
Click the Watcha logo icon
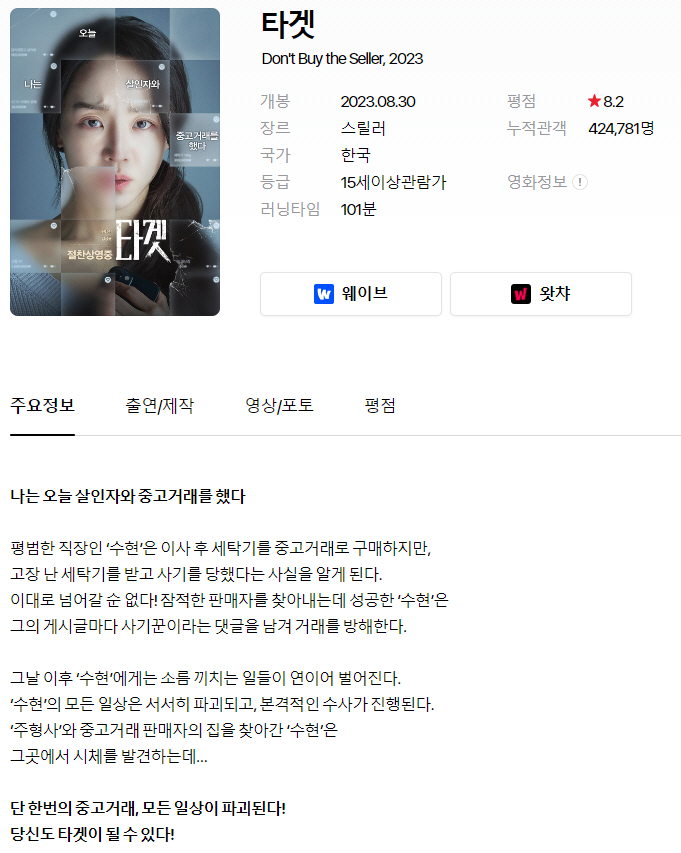coord(521,294)
